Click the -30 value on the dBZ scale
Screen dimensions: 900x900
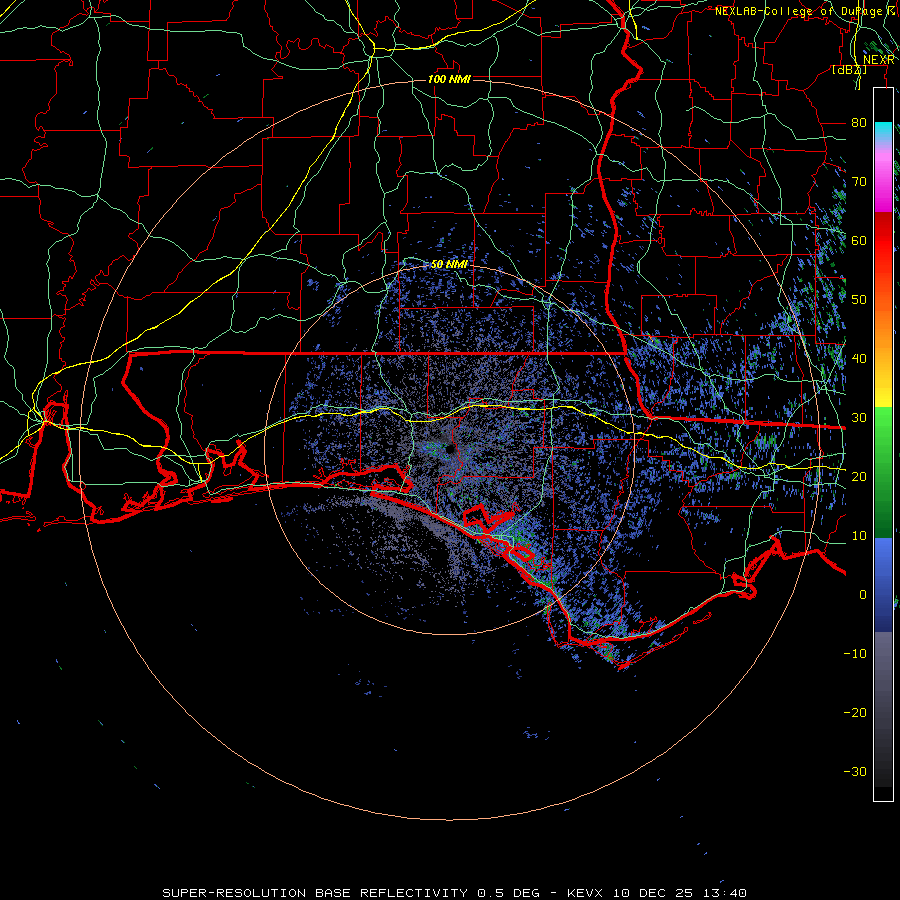click(855, 771)
